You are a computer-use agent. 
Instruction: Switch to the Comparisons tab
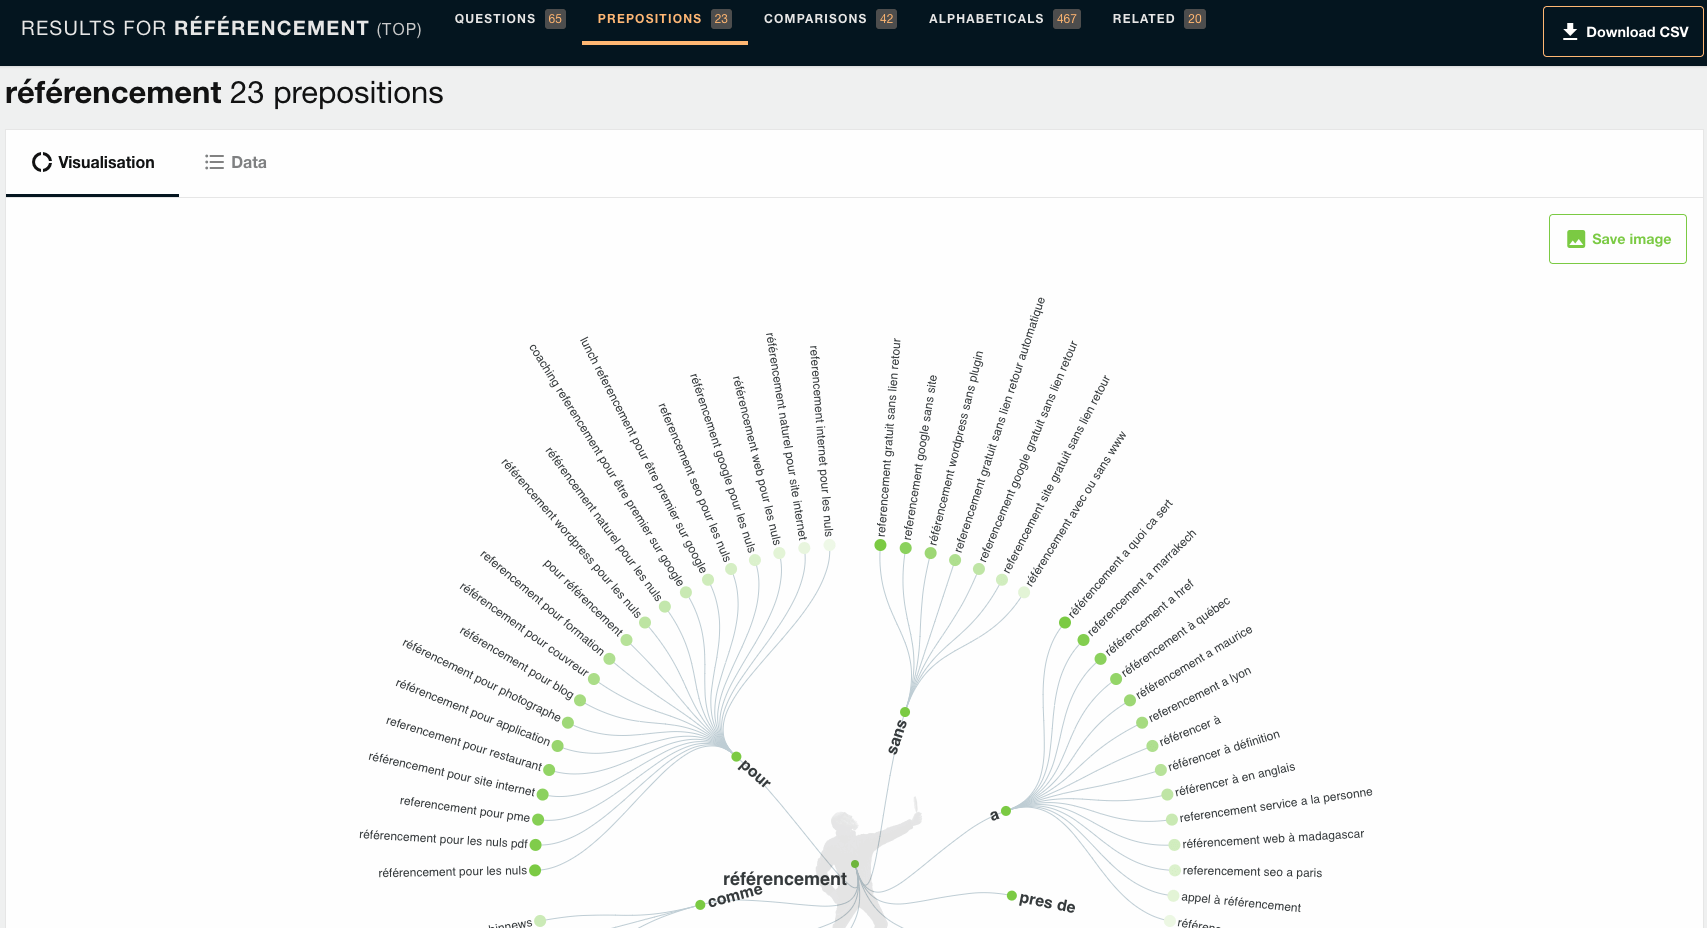829,19
